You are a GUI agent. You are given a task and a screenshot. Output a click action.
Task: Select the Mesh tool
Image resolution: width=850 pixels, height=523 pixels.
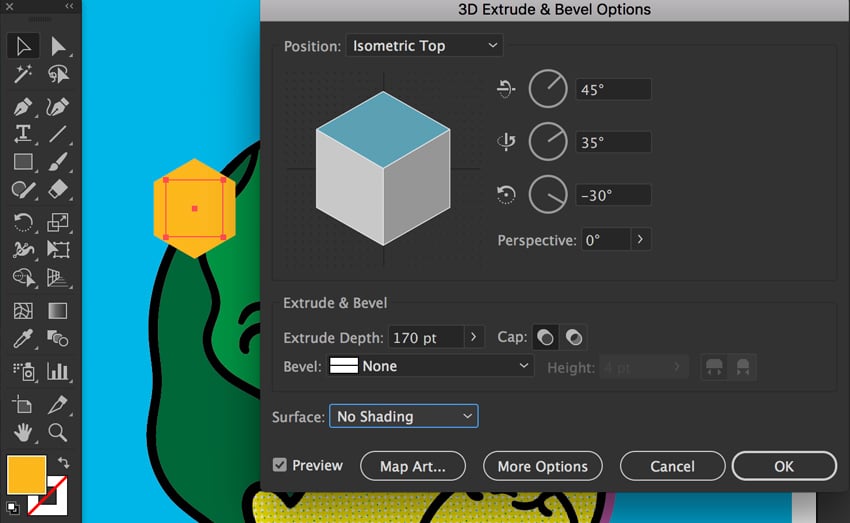(23, 311)
